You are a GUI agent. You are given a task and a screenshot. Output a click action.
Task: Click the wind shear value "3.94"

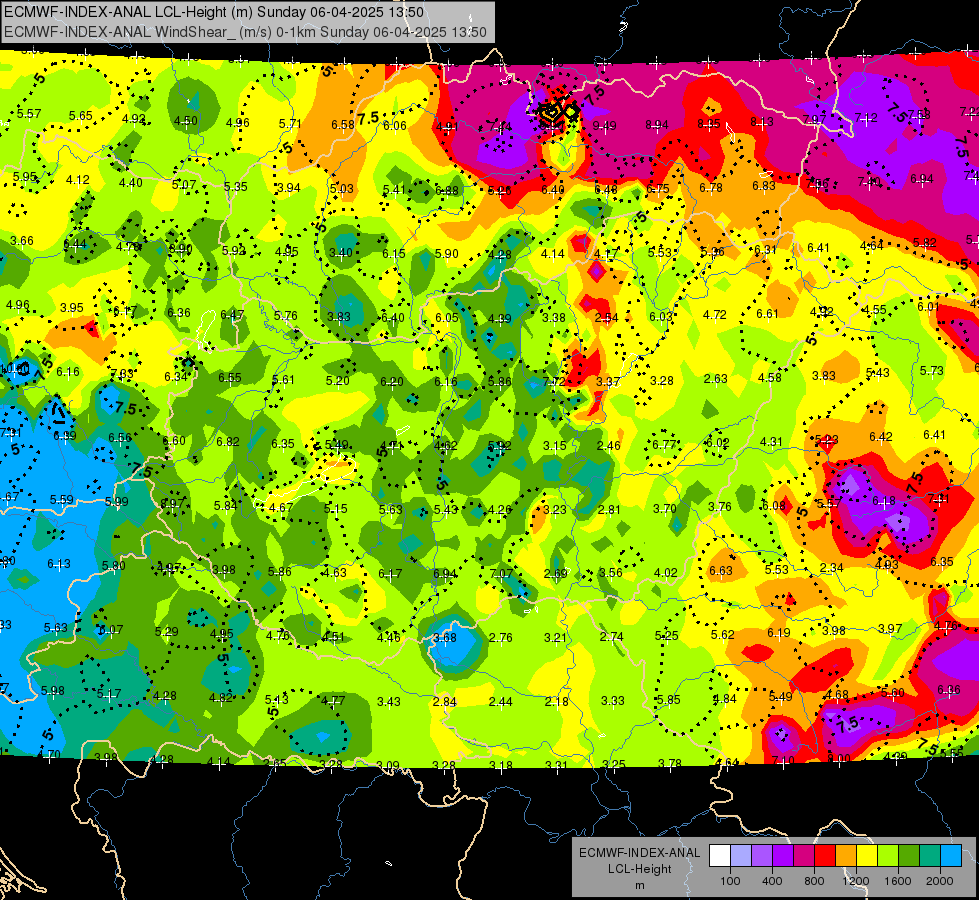289,187
